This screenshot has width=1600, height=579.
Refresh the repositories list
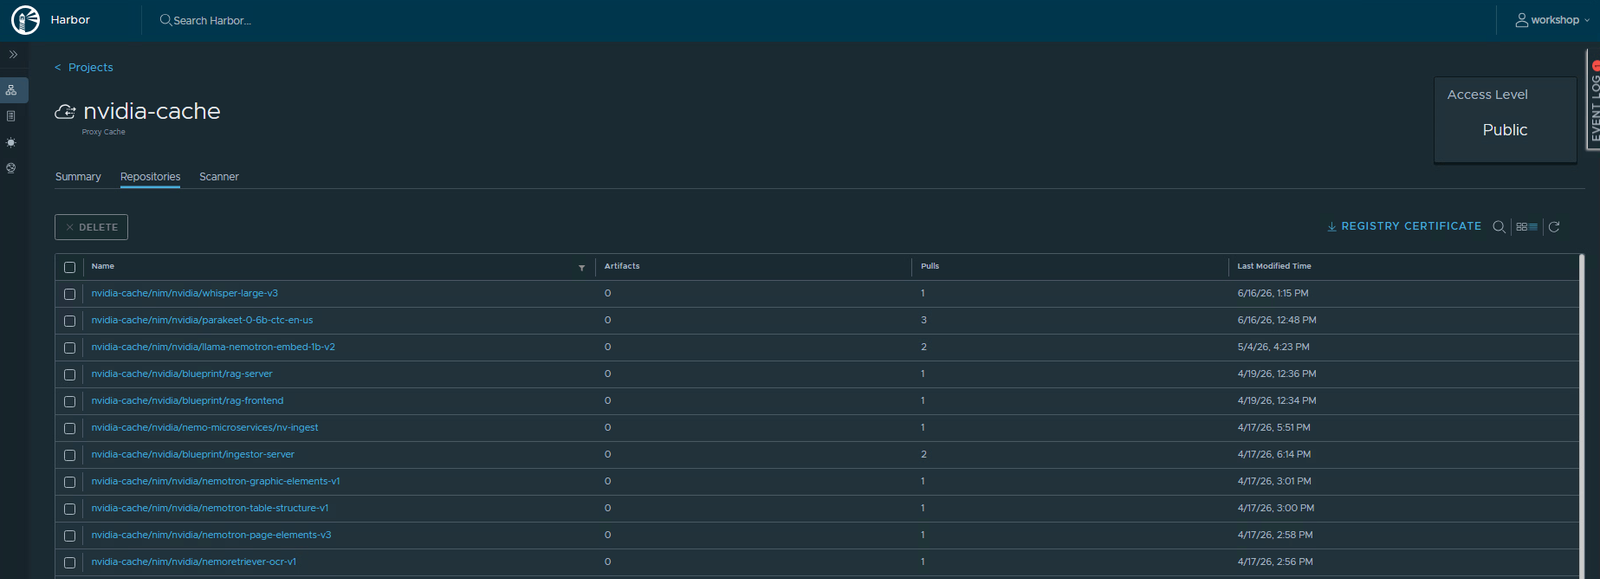1554,227
